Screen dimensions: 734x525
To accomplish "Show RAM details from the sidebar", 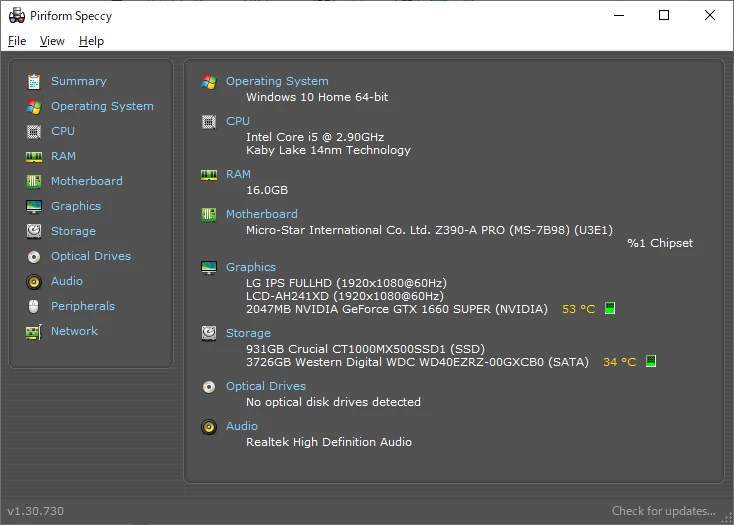I will coord(63,156).
